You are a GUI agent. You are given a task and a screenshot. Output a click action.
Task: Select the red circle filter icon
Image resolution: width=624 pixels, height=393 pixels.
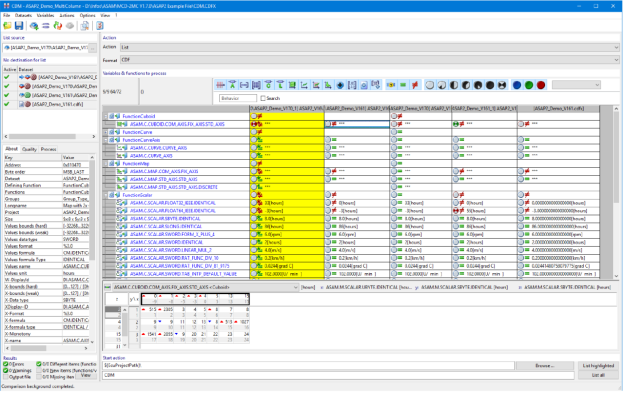coord(541,85)
